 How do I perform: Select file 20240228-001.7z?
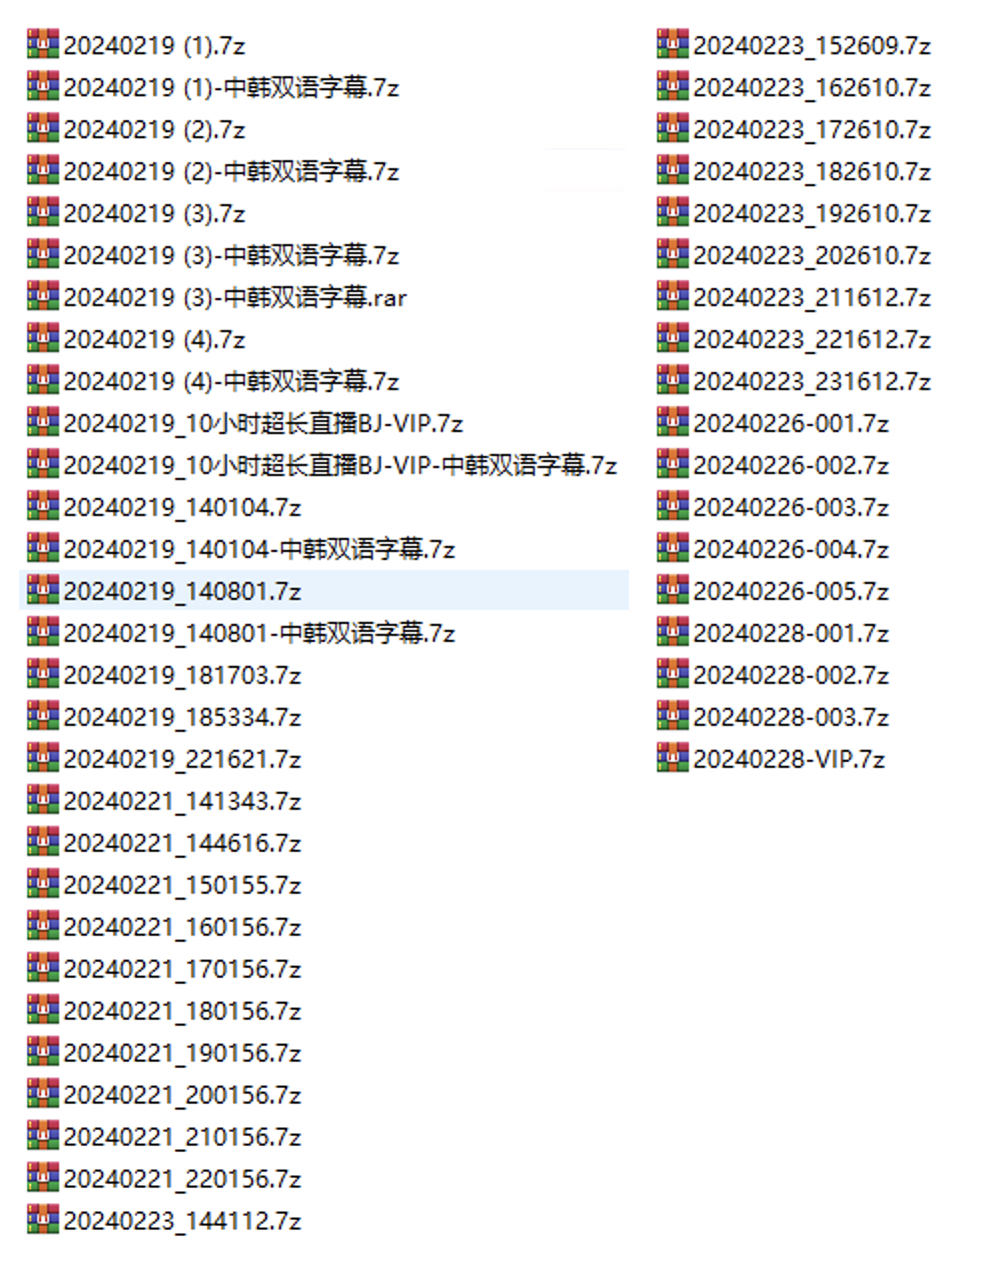791,634
